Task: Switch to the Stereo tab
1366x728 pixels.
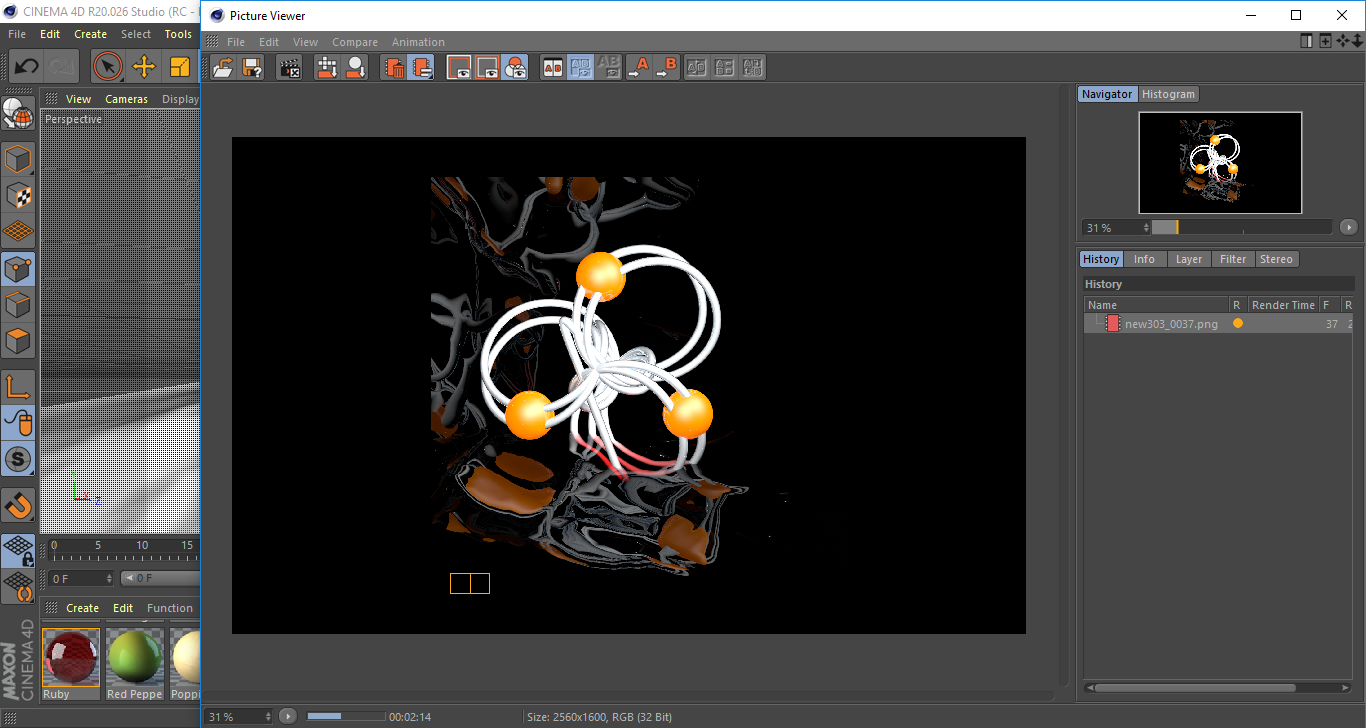Action: tap(1276, 259)
